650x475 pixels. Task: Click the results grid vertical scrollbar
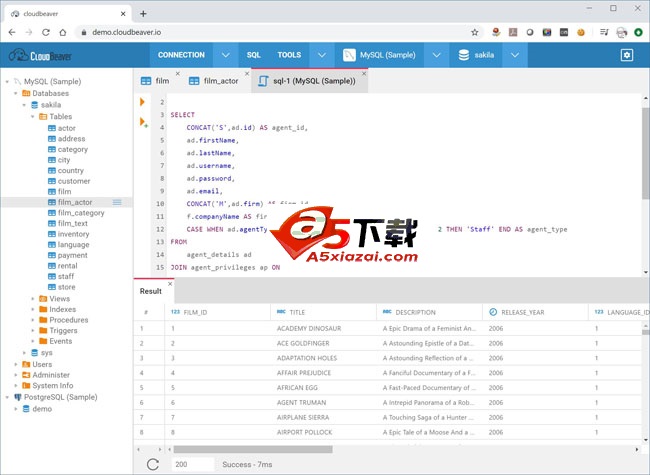coord(645,332)
